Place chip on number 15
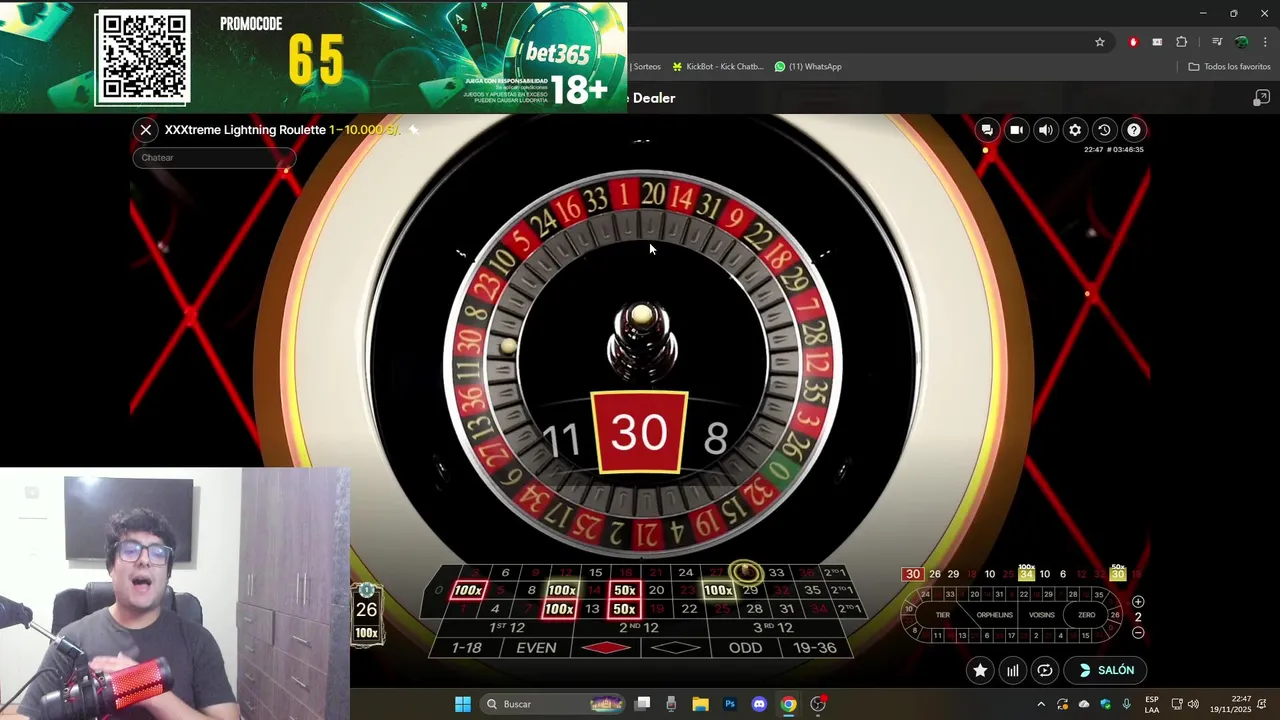Viewport: 1280px width, 720px height. point(596,573)
